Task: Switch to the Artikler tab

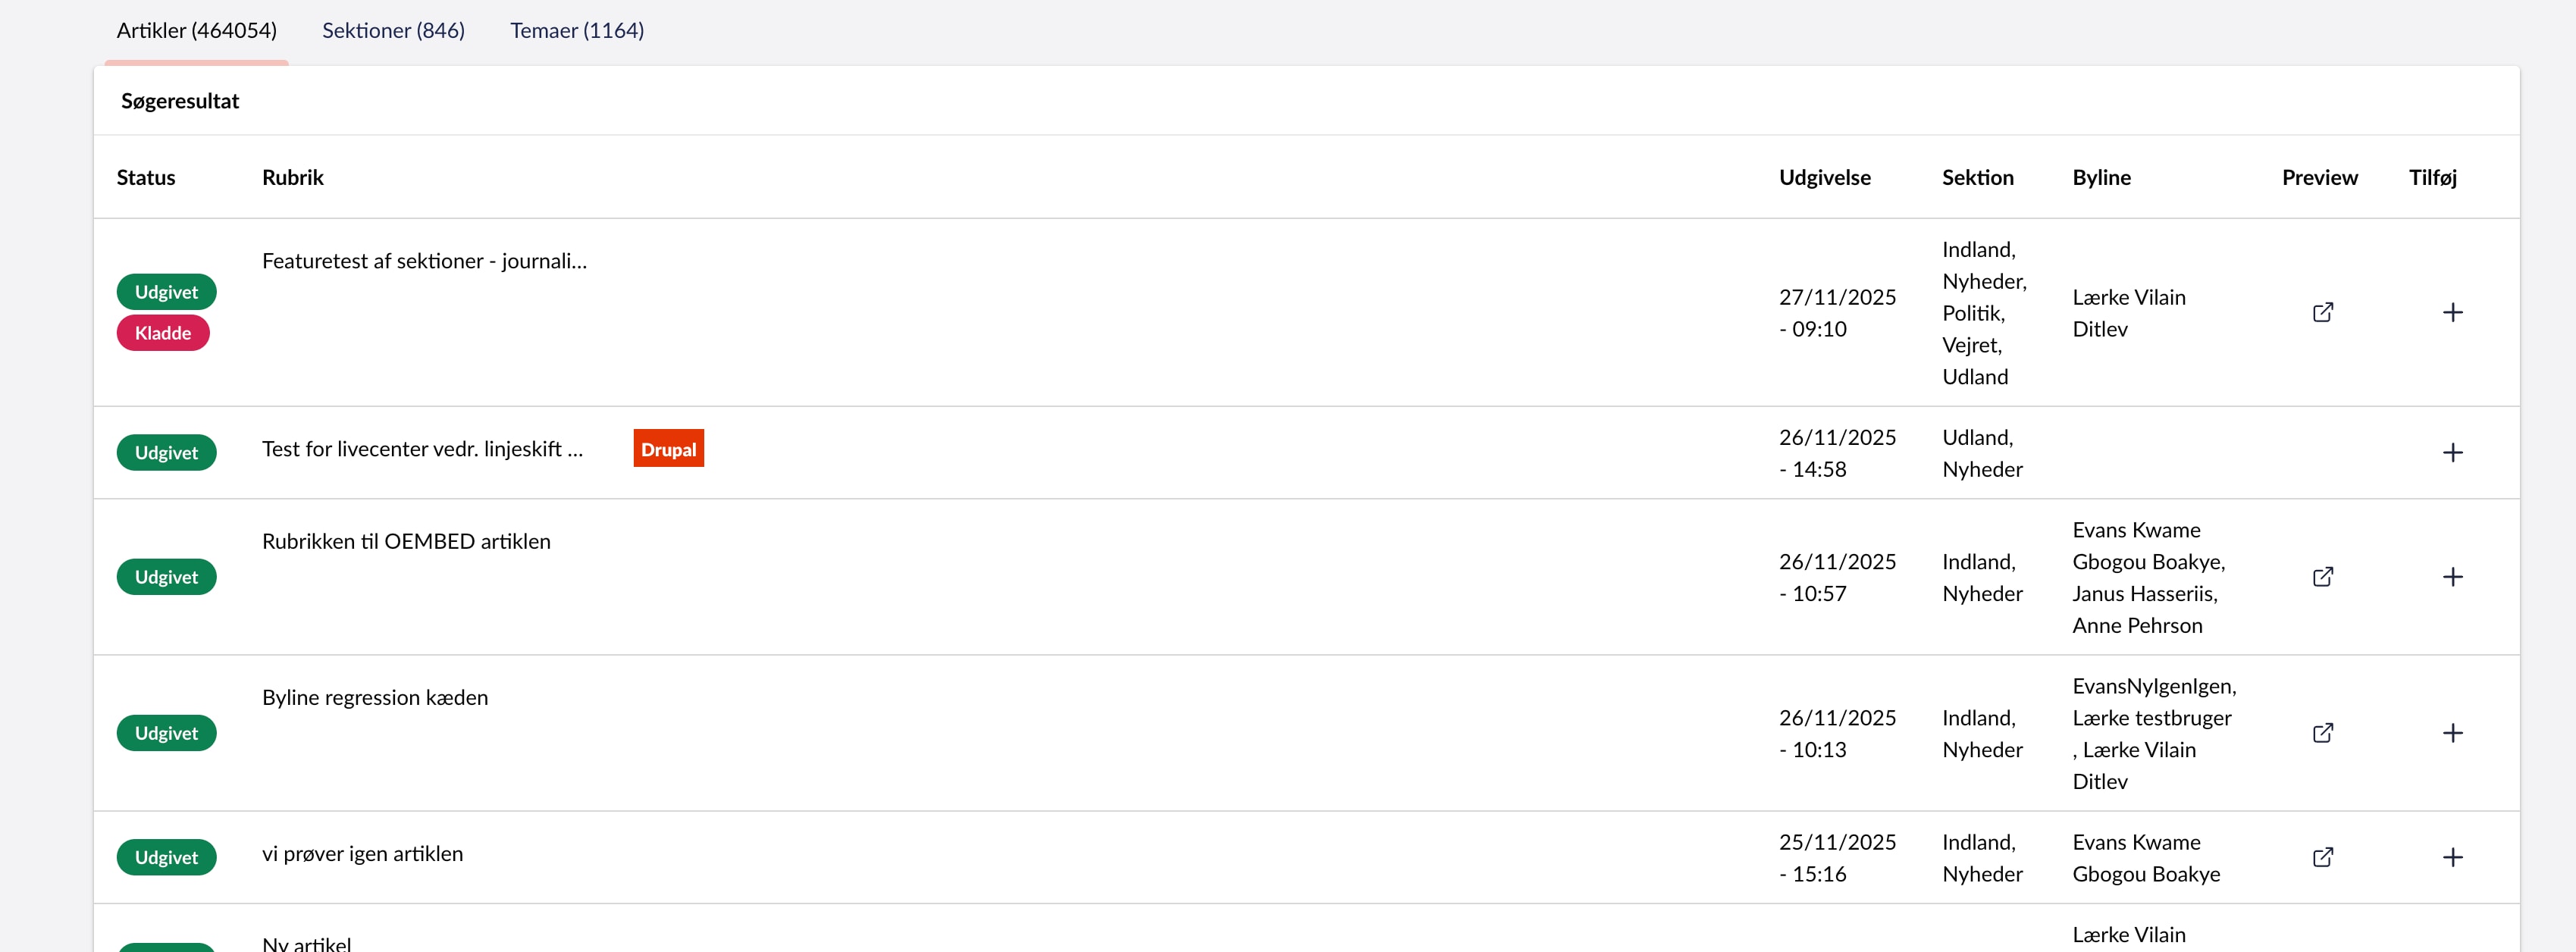Action: coord(196,31)
